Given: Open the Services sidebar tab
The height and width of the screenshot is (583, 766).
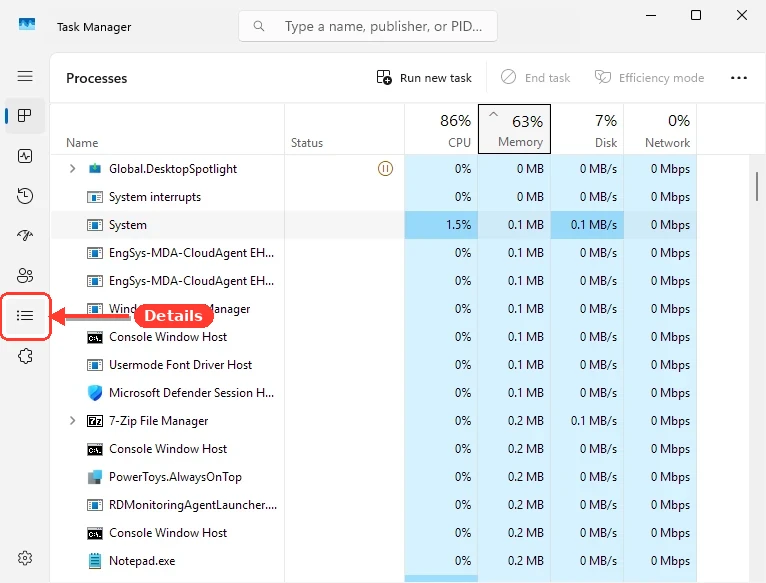Looking at the screenshot, I should (25, 356).
